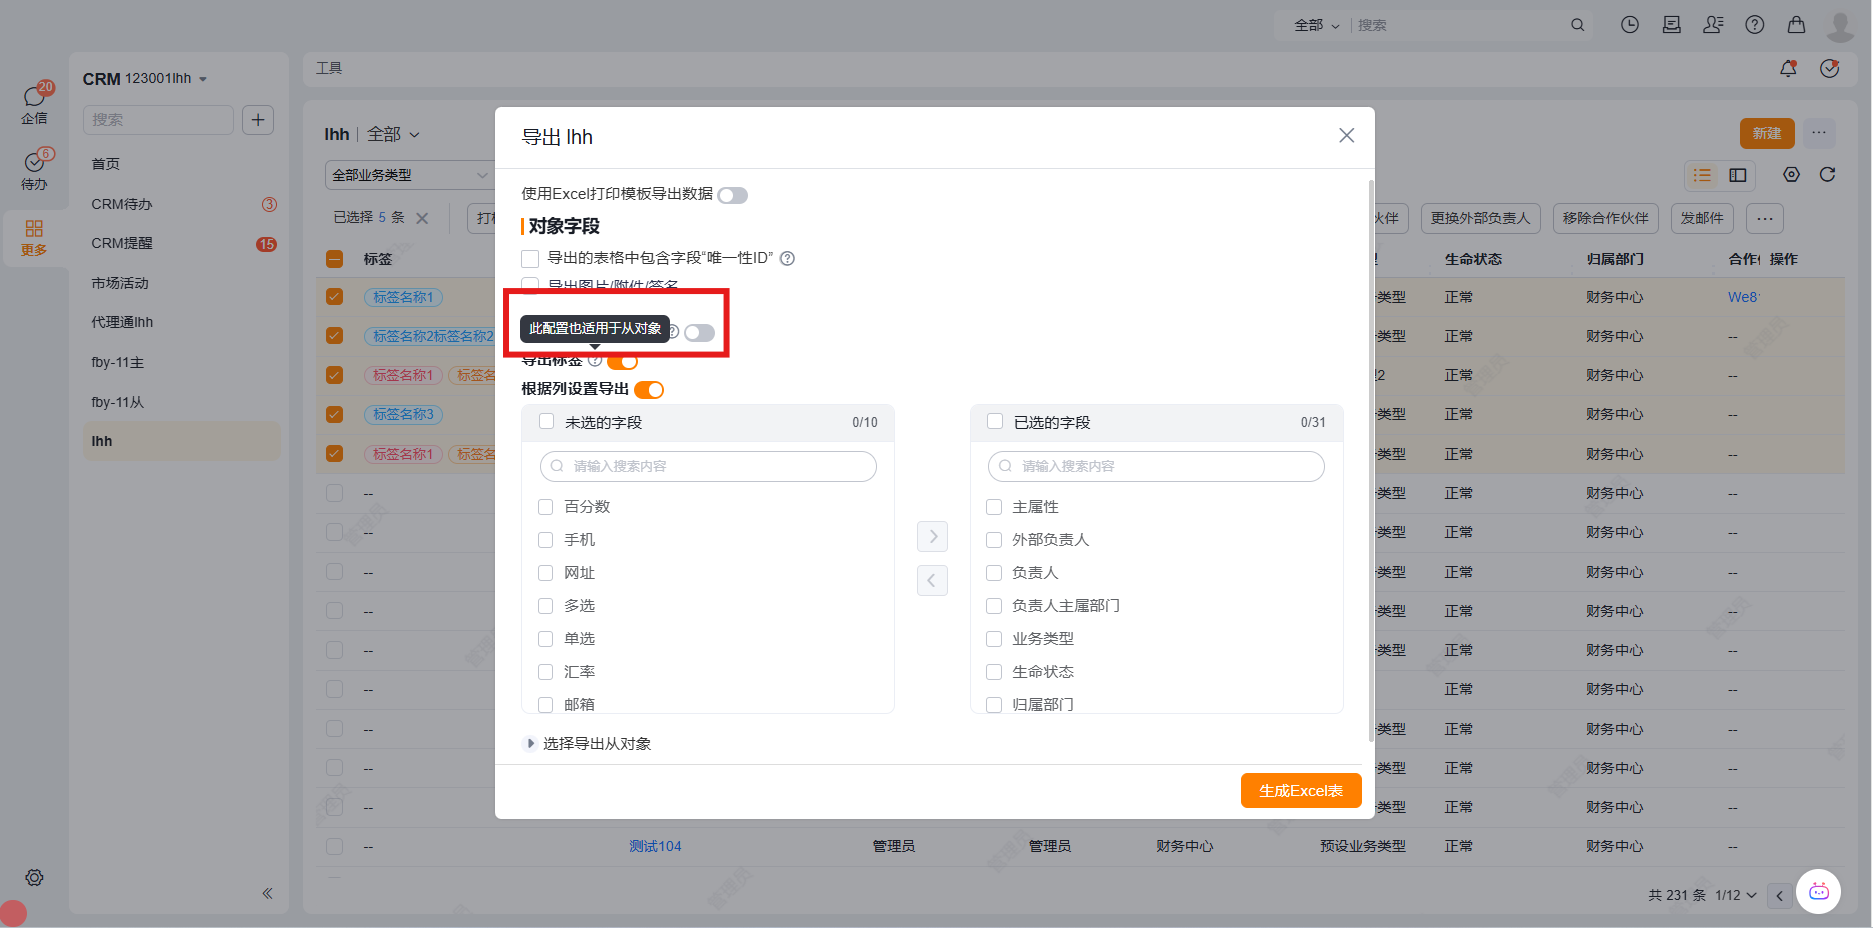Open the lhh 全部 view dropdown
1873x928 pixels.
[394, 134]
